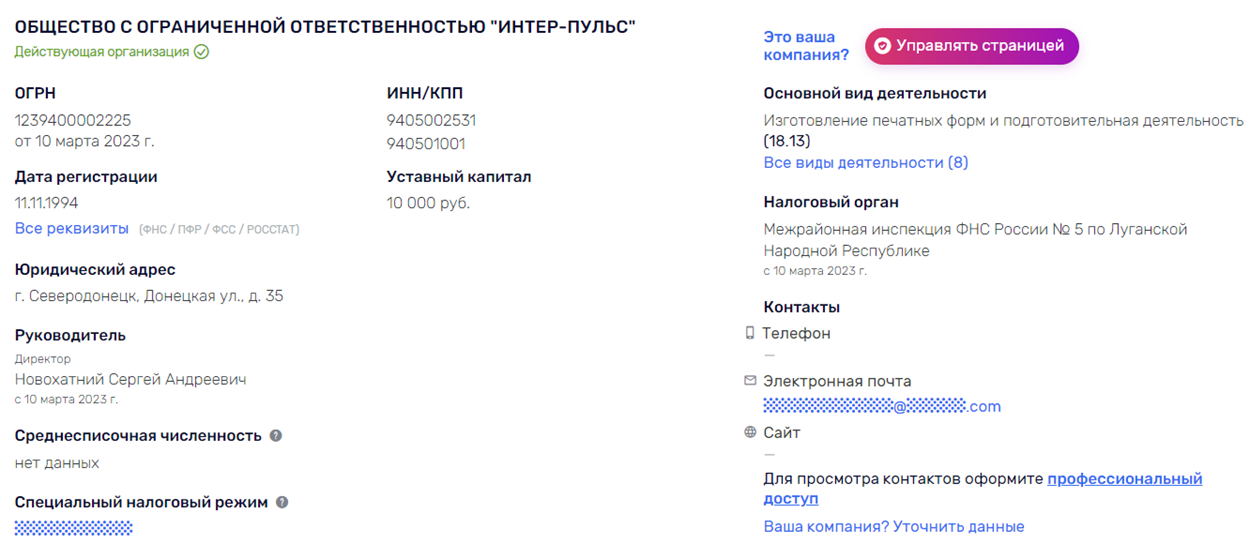Click the envelope icon beside Электронная почта
1250x559 pixels.
tap(750, 381)
